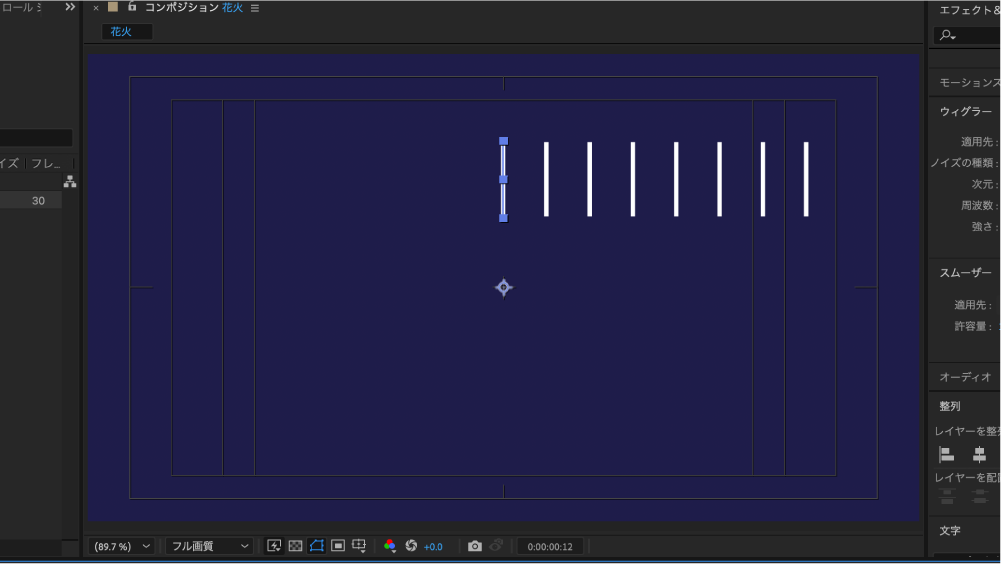This screenshot has height=564, width=1001.
Task: Click project flowchart icon
Action: click(70, 182)
